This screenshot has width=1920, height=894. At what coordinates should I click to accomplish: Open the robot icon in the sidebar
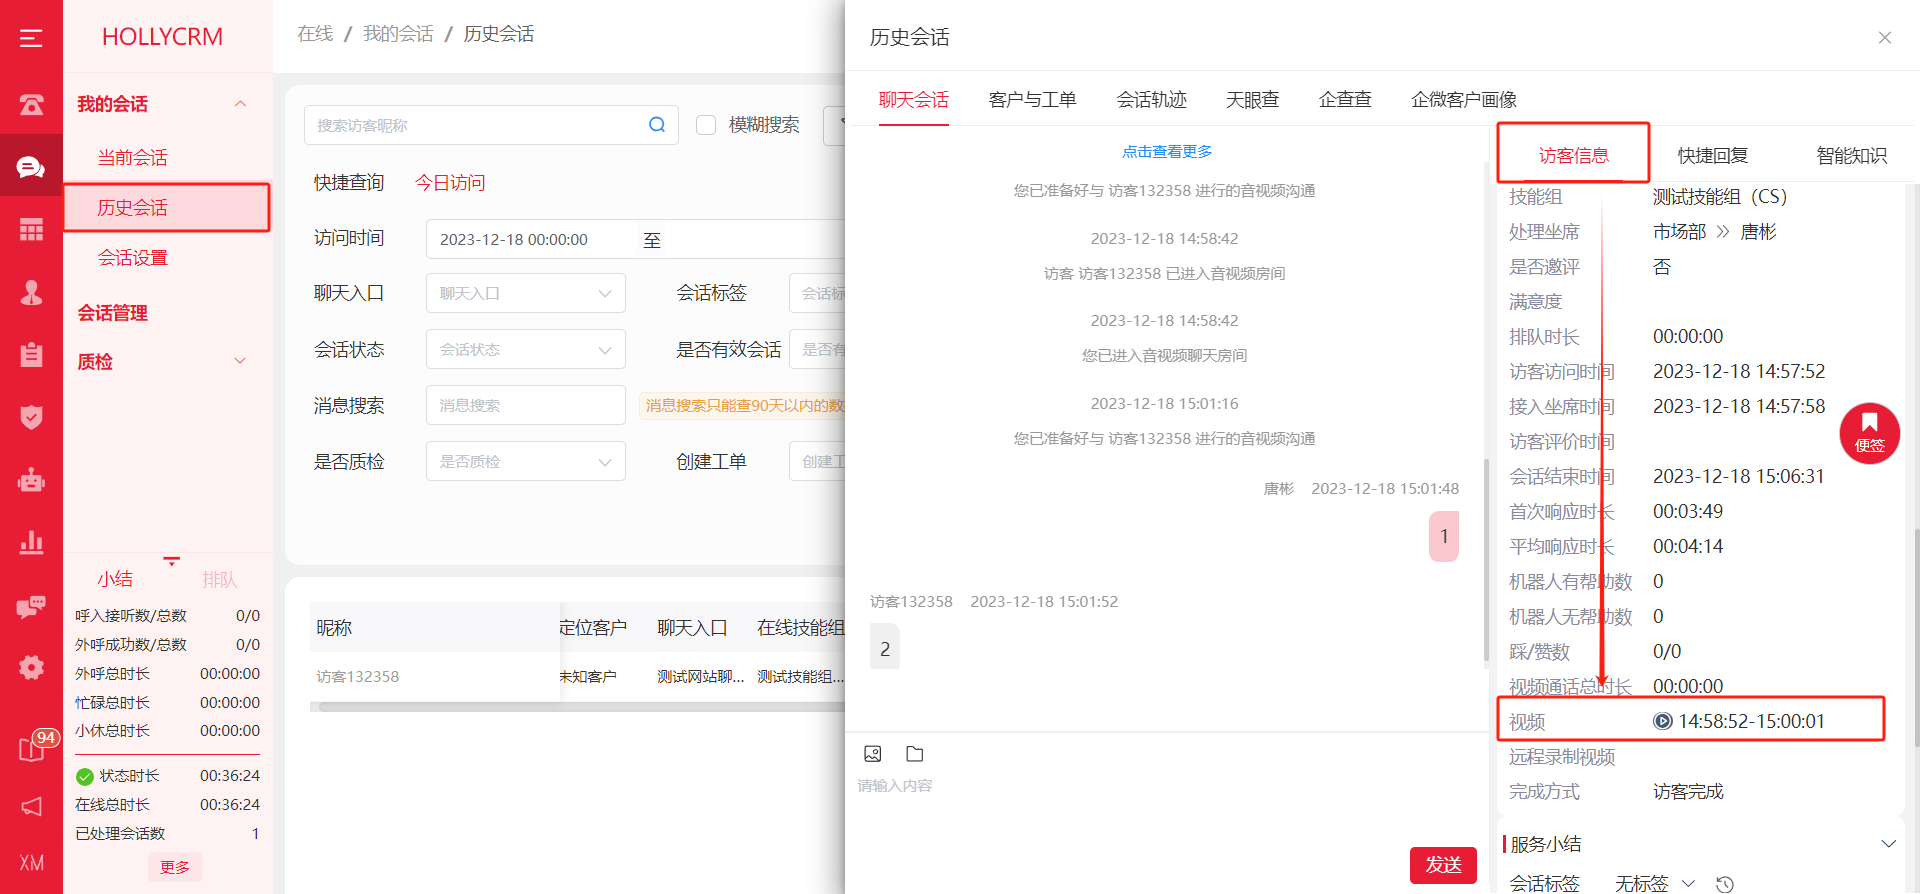click(x=31, y=480)
